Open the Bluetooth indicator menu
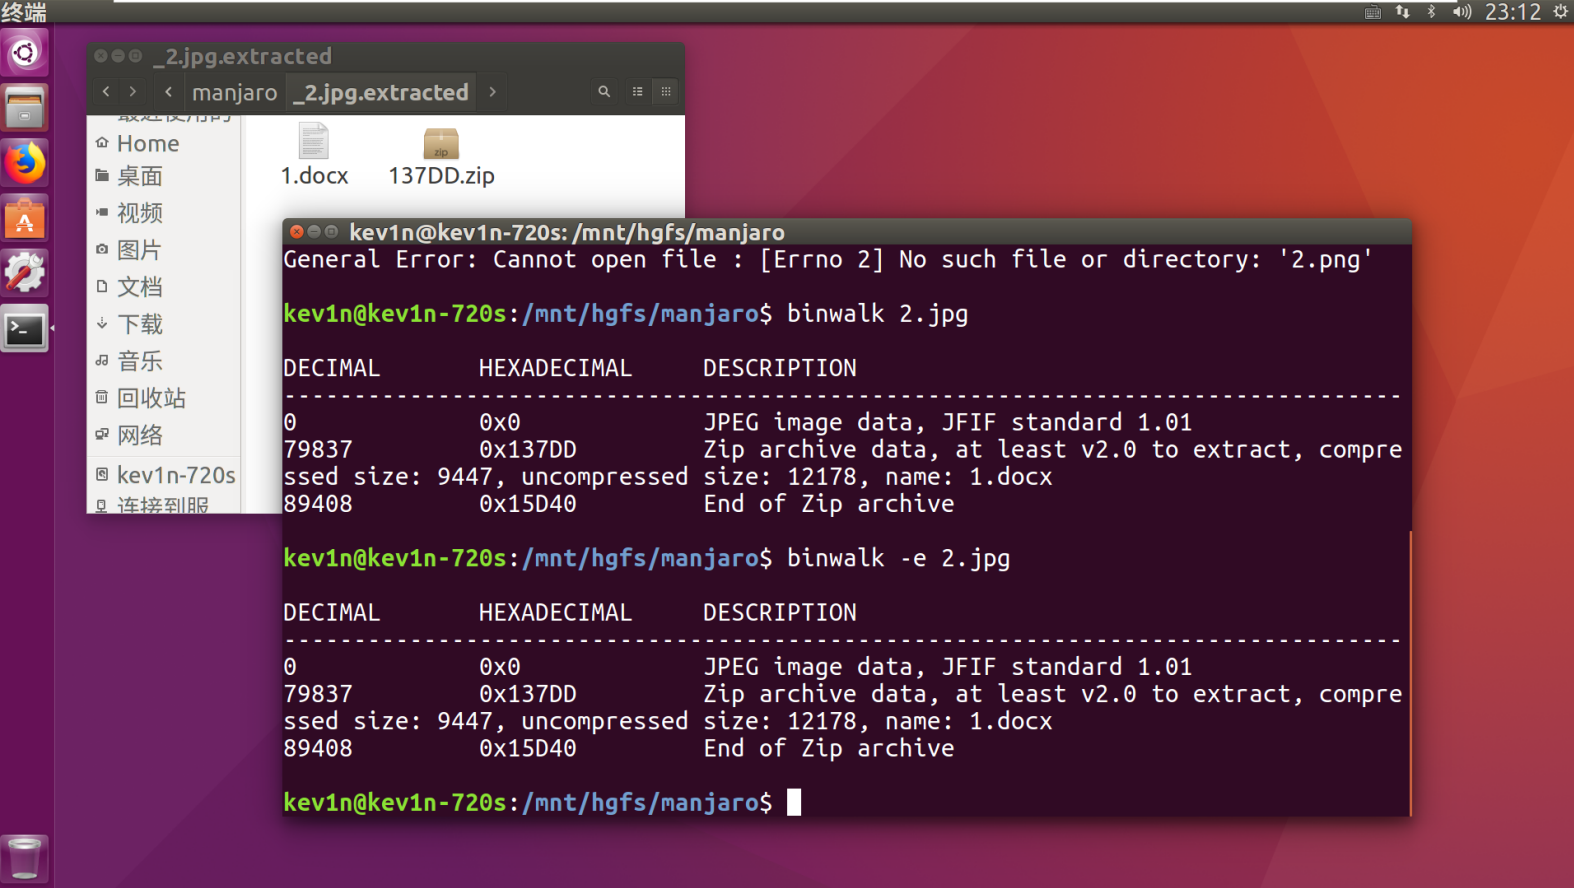1574x888 pixels. point(1431,12)
